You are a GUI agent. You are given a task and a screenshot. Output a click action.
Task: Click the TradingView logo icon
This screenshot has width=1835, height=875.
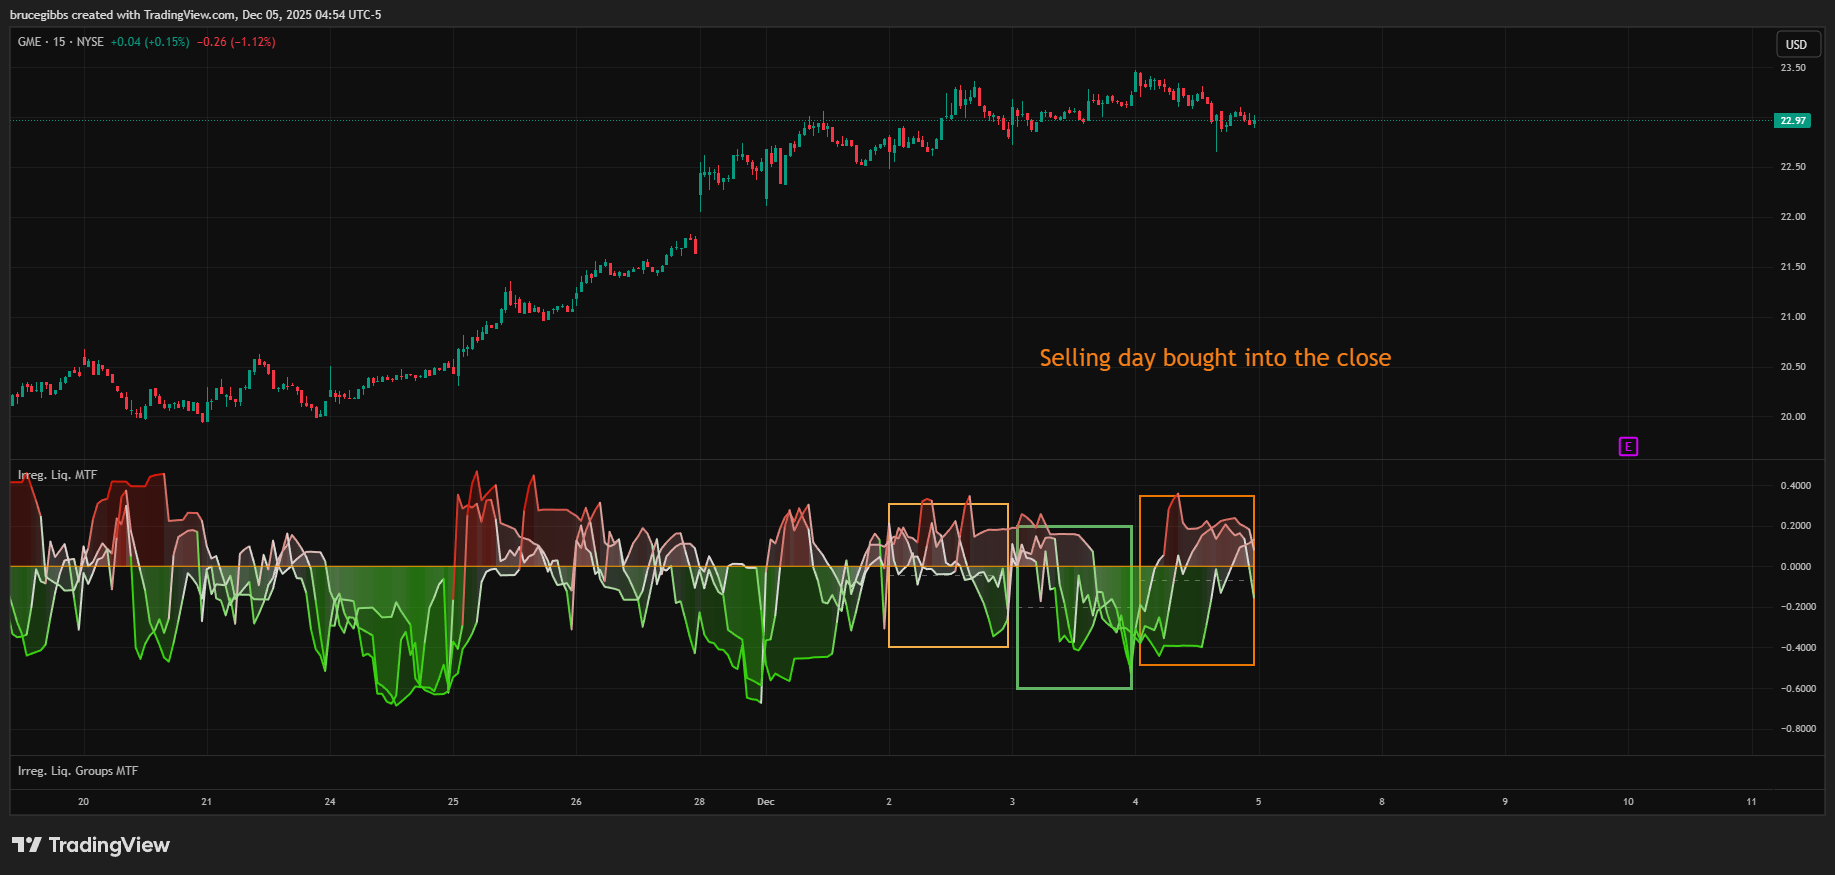pos(27,845)
